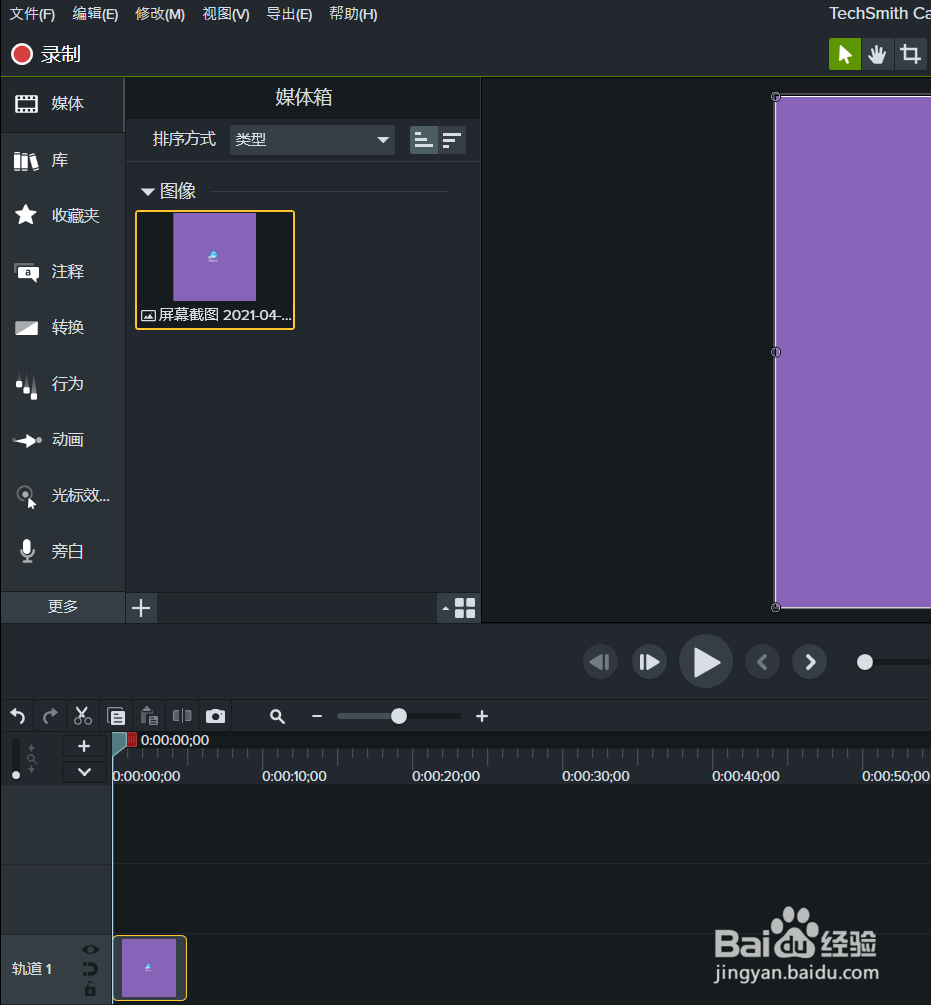Select the arrow edit mode tool
Screen dimensions: 931x1005
point(844,54)
